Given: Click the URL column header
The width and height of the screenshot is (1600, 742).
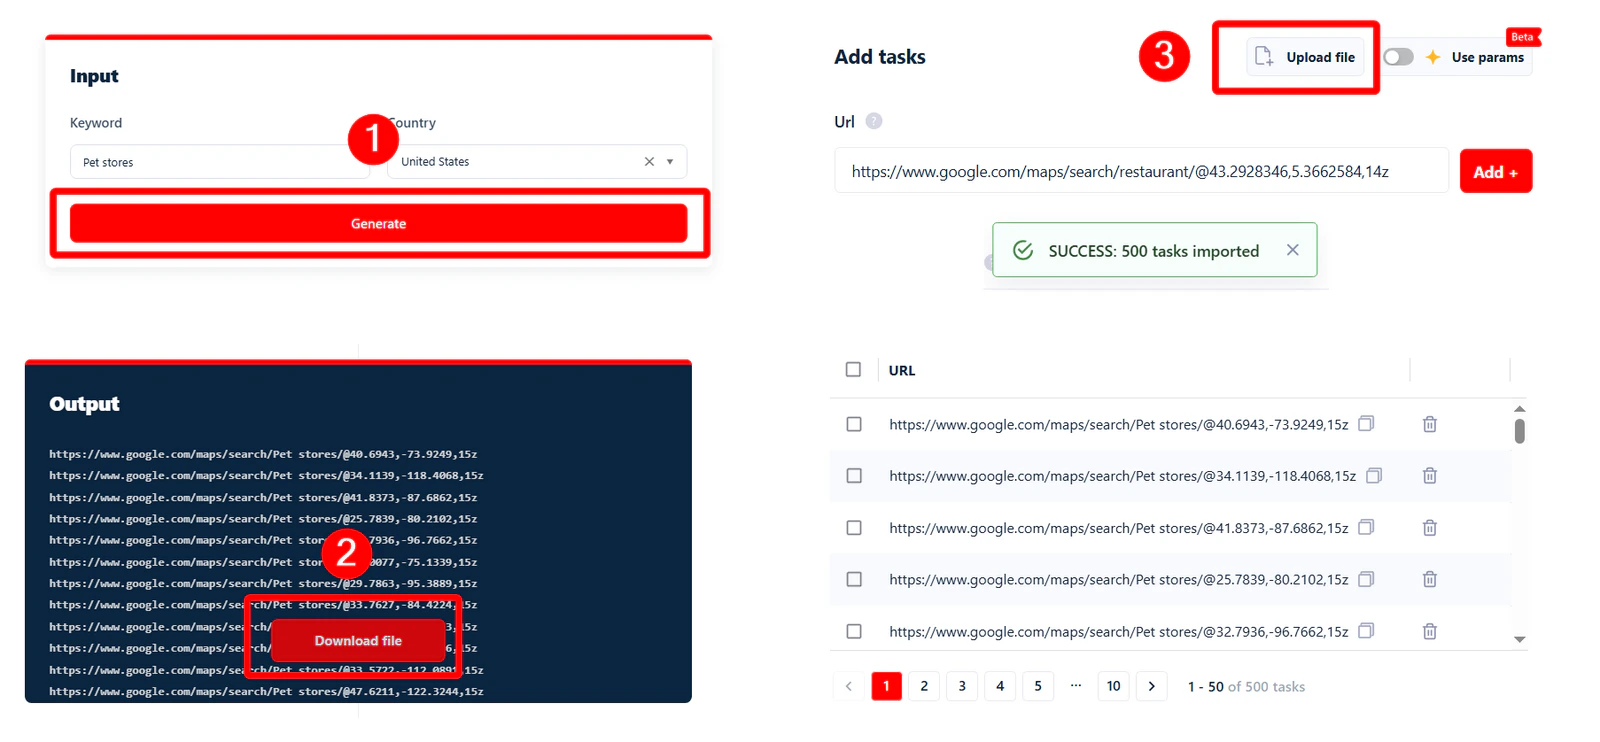Looking at the screenshot, I should [x=902, y=370].
